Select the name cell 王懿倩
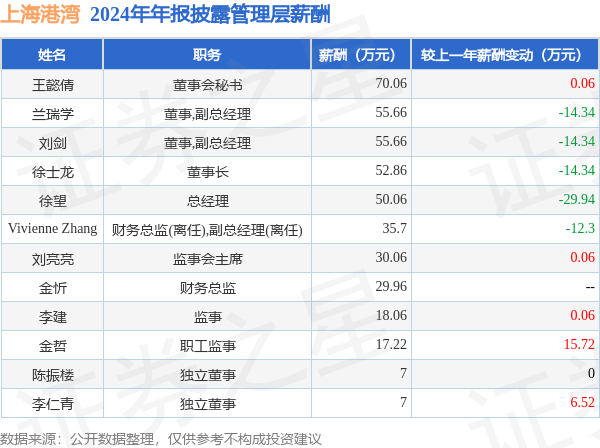This screenshot has width=600, height=448. click(x=53, y=85)
